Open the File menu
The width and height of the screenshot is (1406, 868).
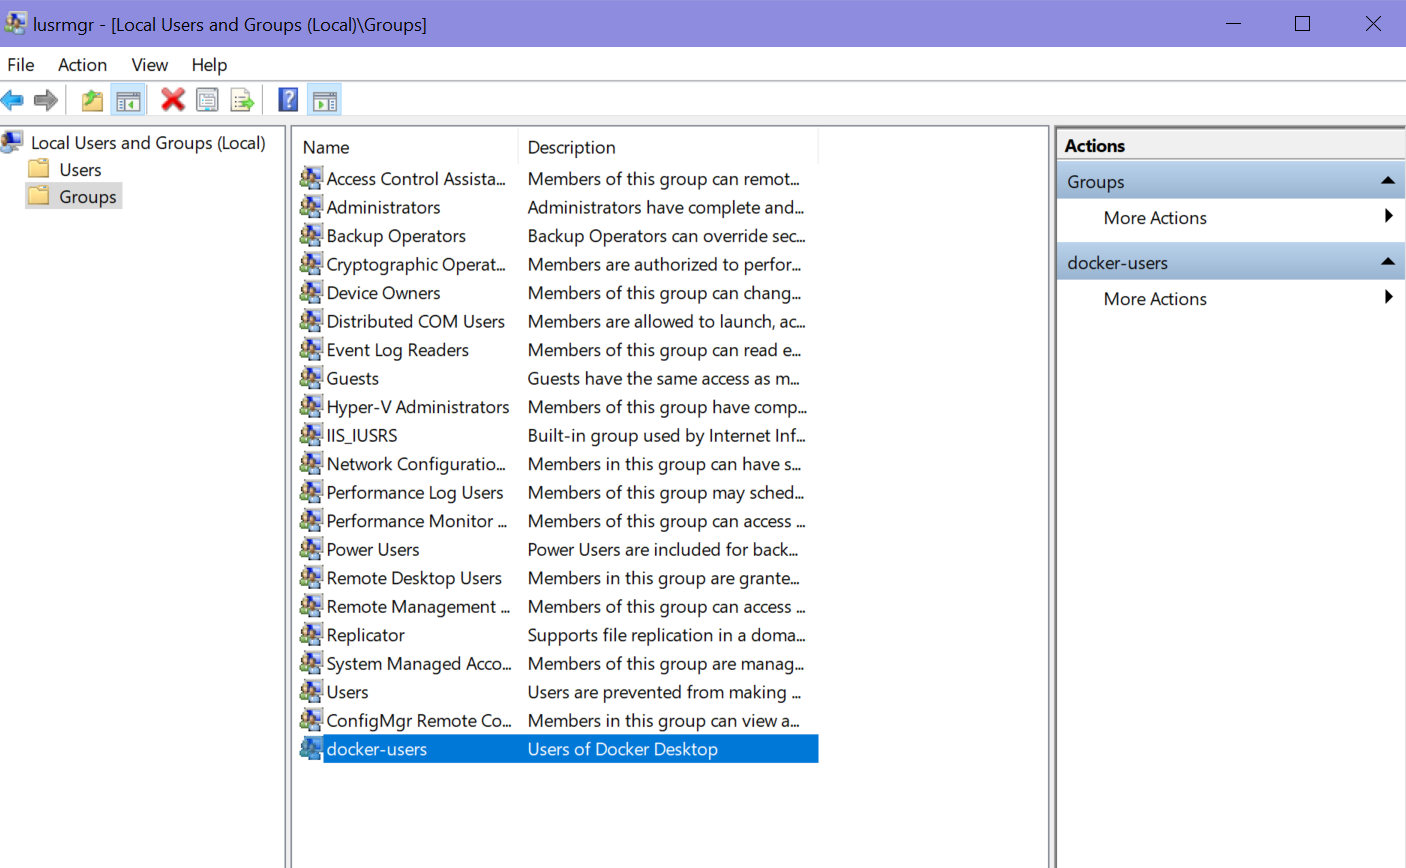tap(21, 65)
